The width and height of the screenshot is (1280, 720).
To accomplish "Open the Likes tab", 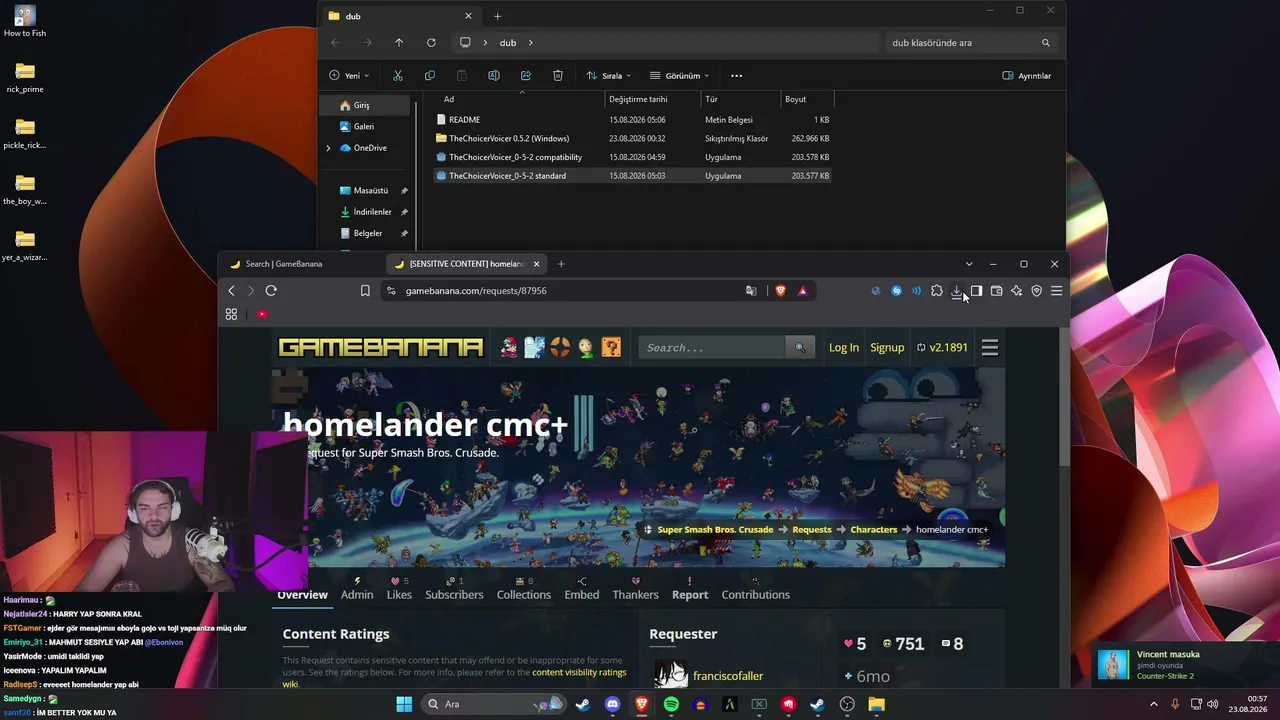I will tap(399, 594).
